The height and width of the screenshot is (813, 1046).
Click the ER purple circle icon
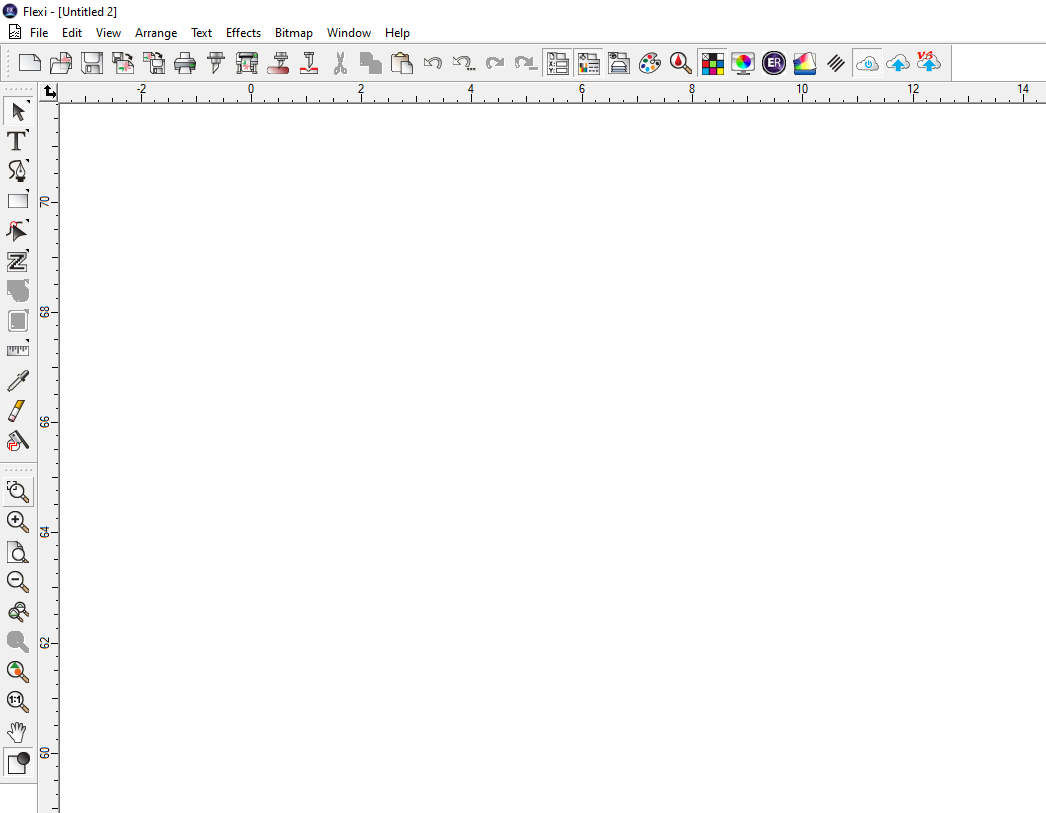tap(773, 64)
